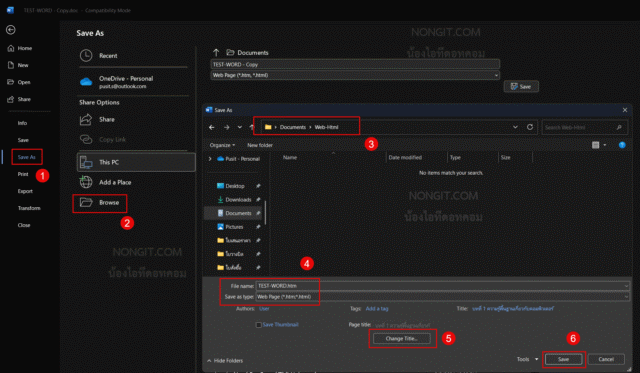This screenshot has width=640, height=373.
Task: Go up one folder from Documents in backstage
Action: click(x=216, y=52)
